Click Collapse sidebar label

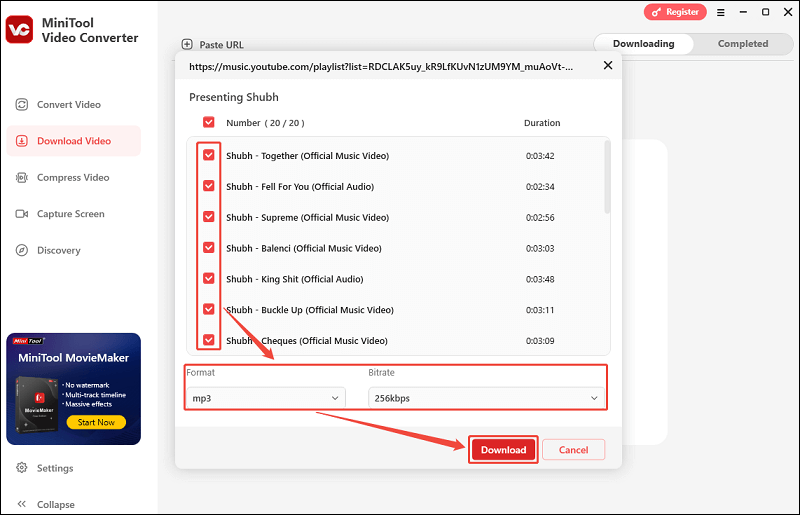click(x=56, y=504)
